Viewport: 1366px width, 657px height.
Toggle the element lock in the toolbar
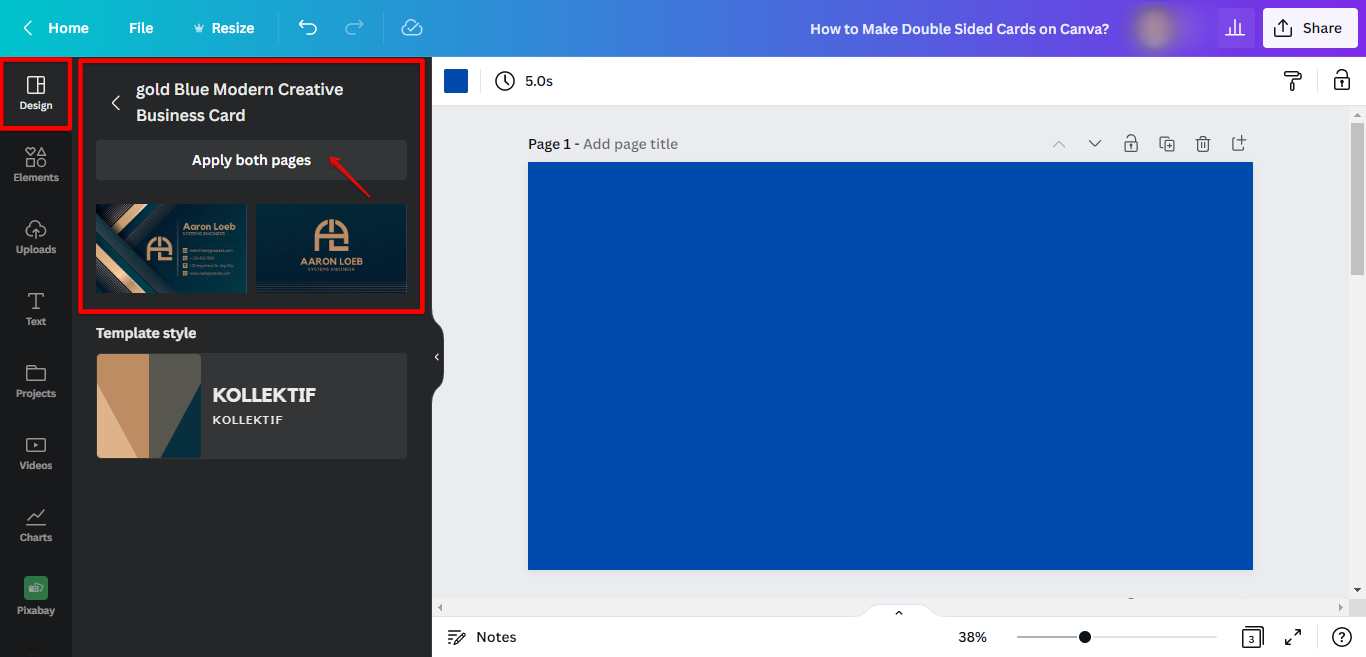pos(1341,81)
